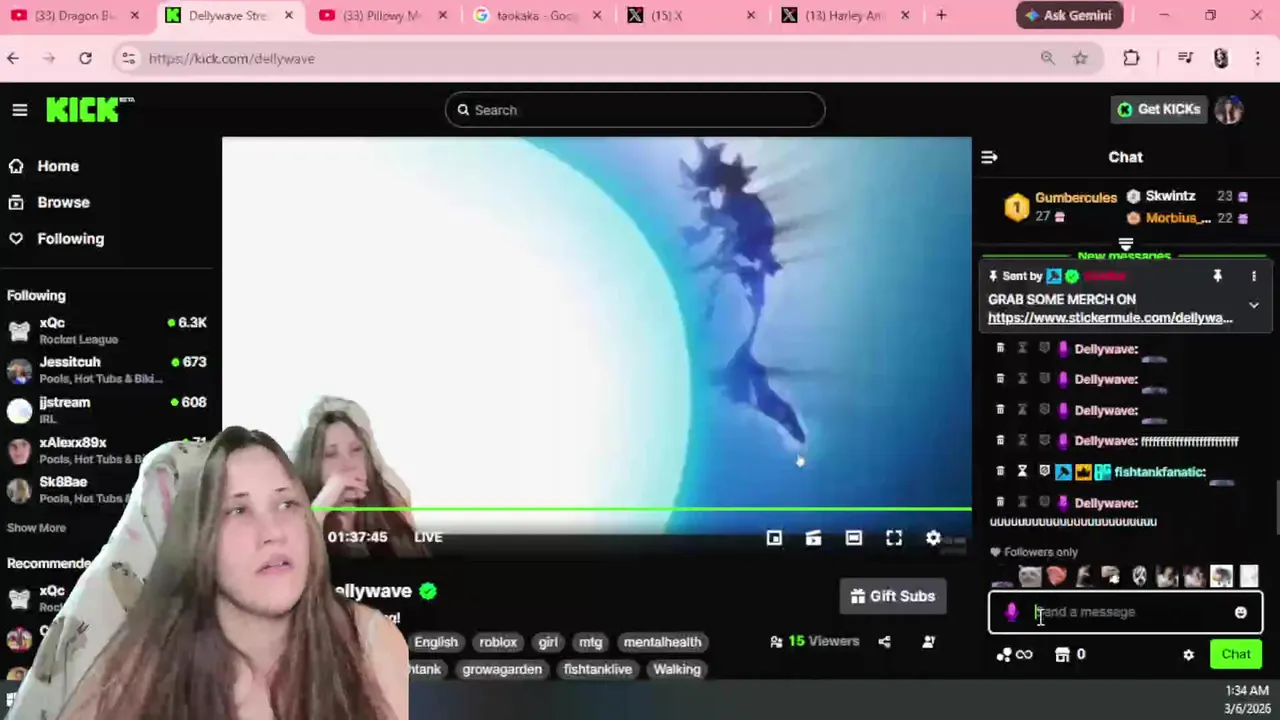Click the roblox tag
Image resolution: width=1280 pixels, height=720 pixels.
pyautogui.click(x=498, y=642)
